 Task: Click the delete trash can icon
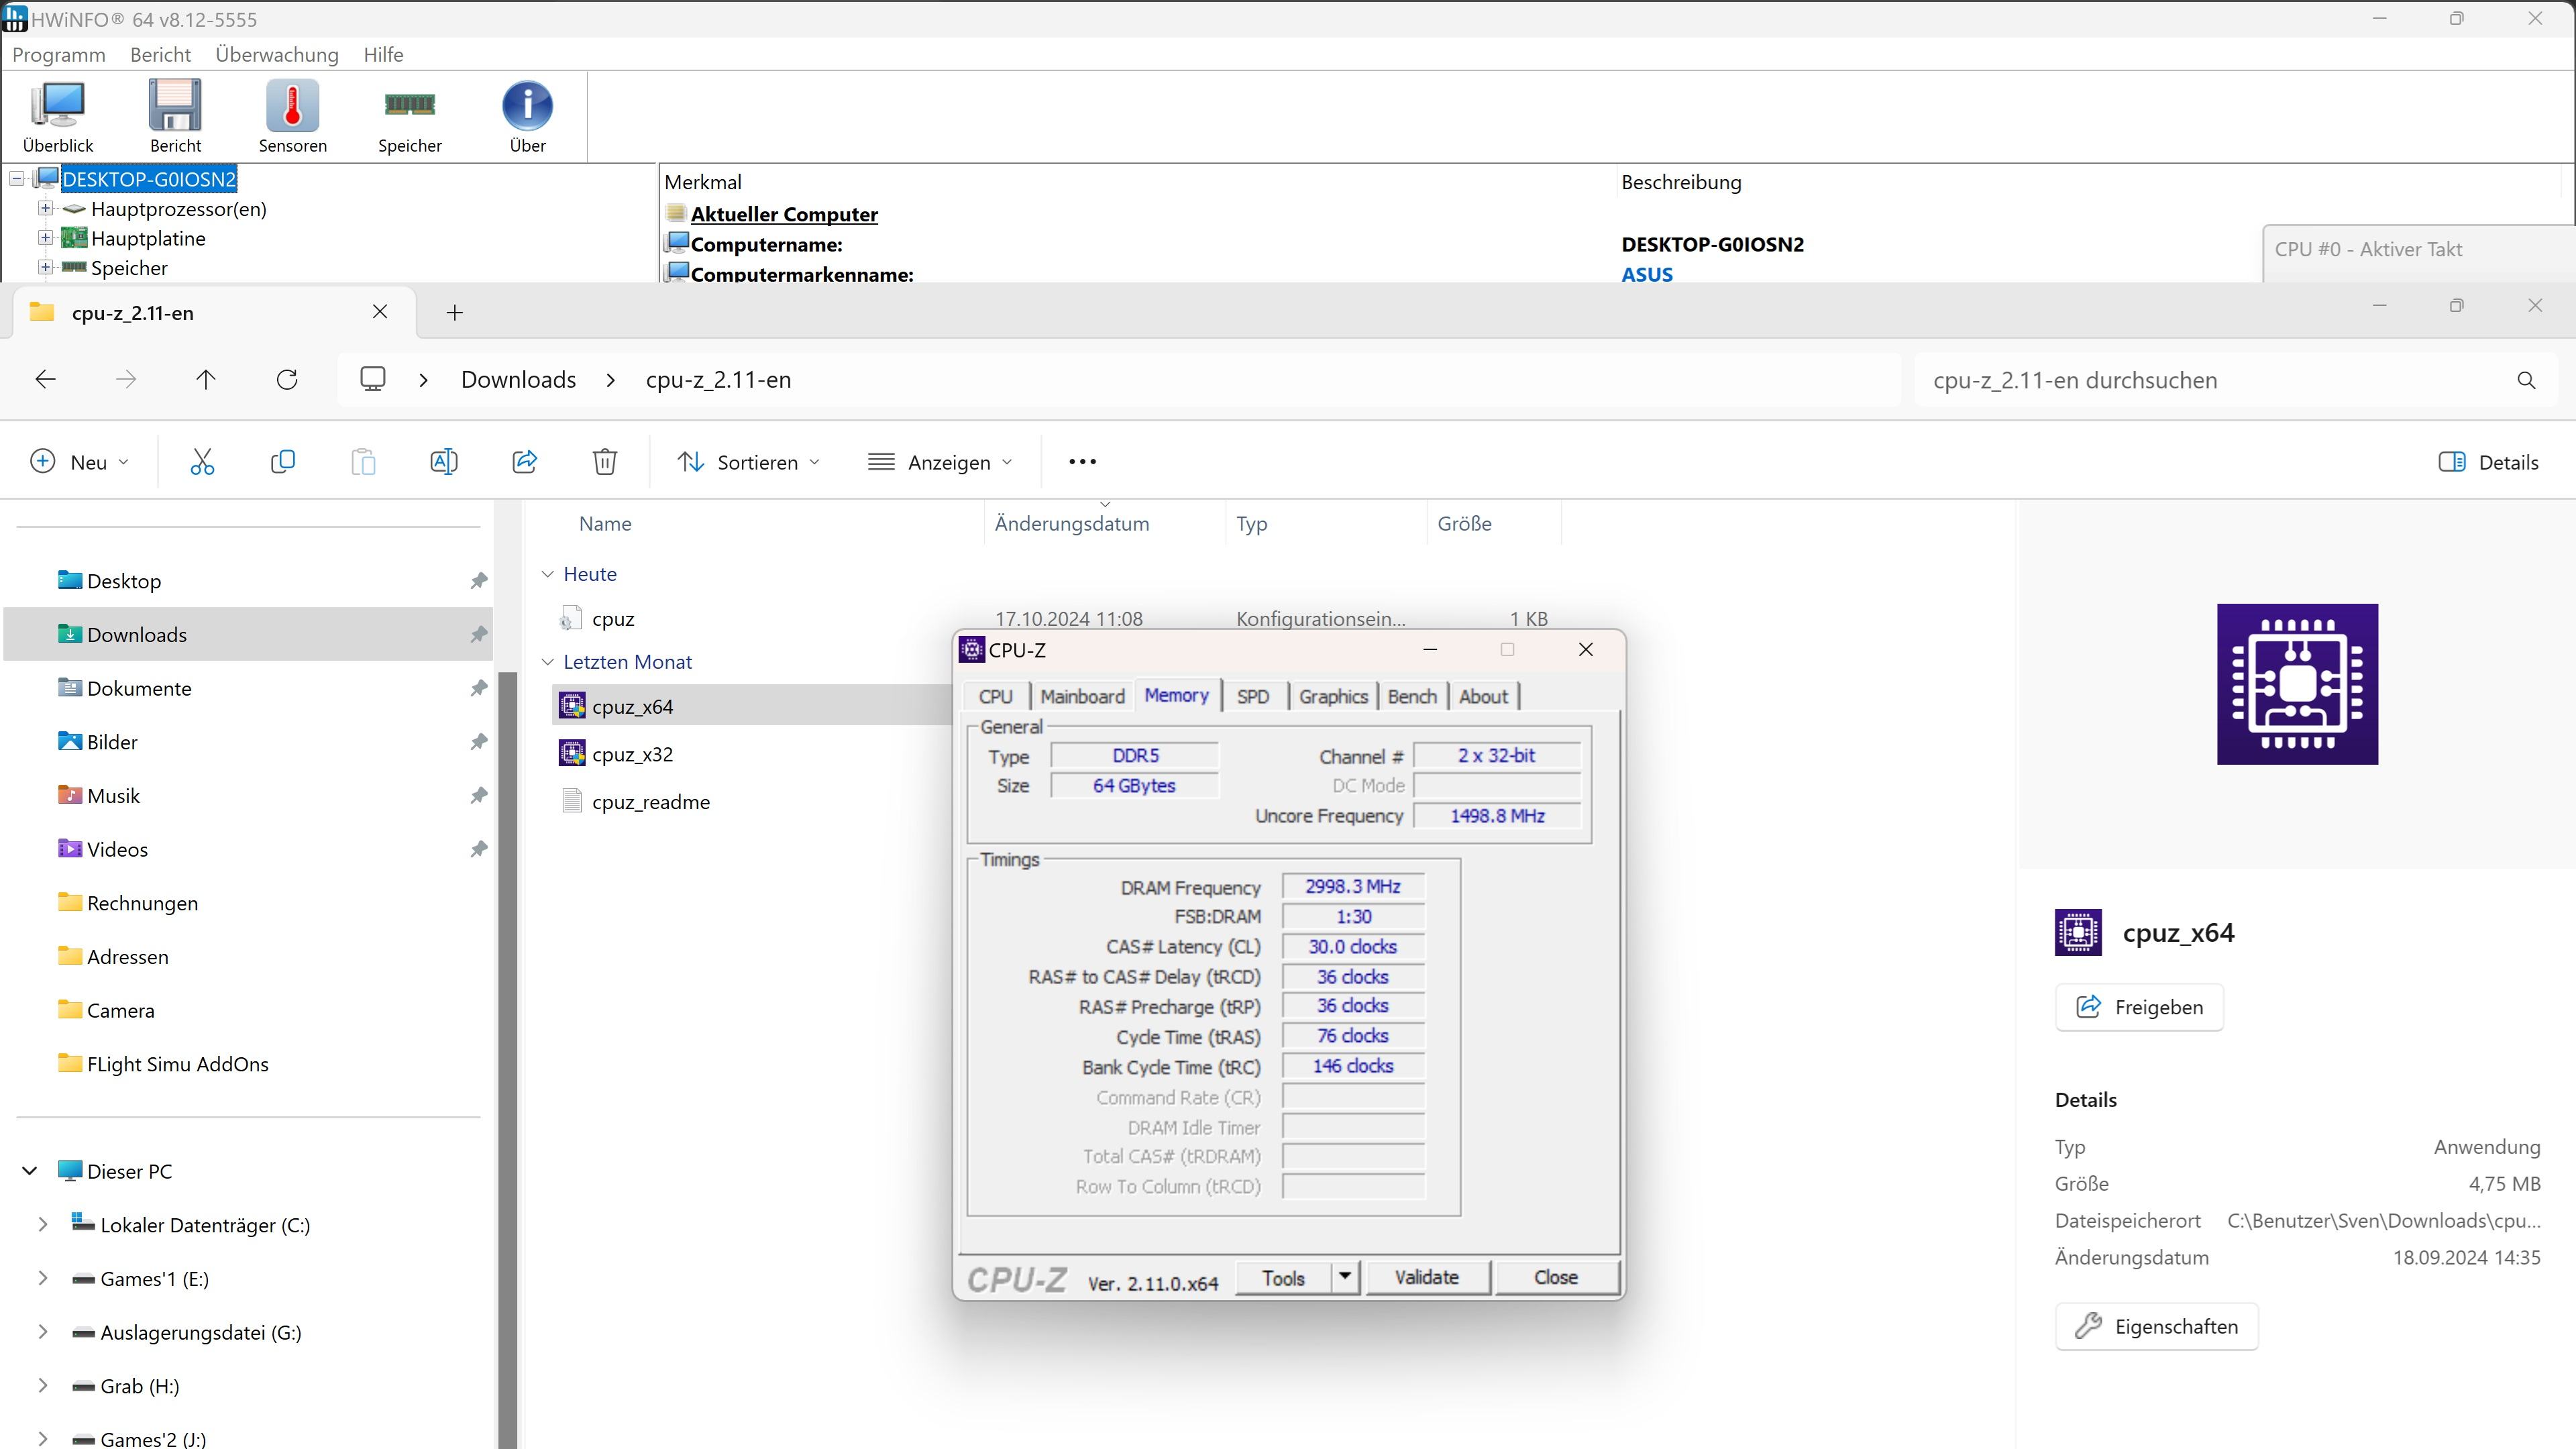(x=604, y=462)
